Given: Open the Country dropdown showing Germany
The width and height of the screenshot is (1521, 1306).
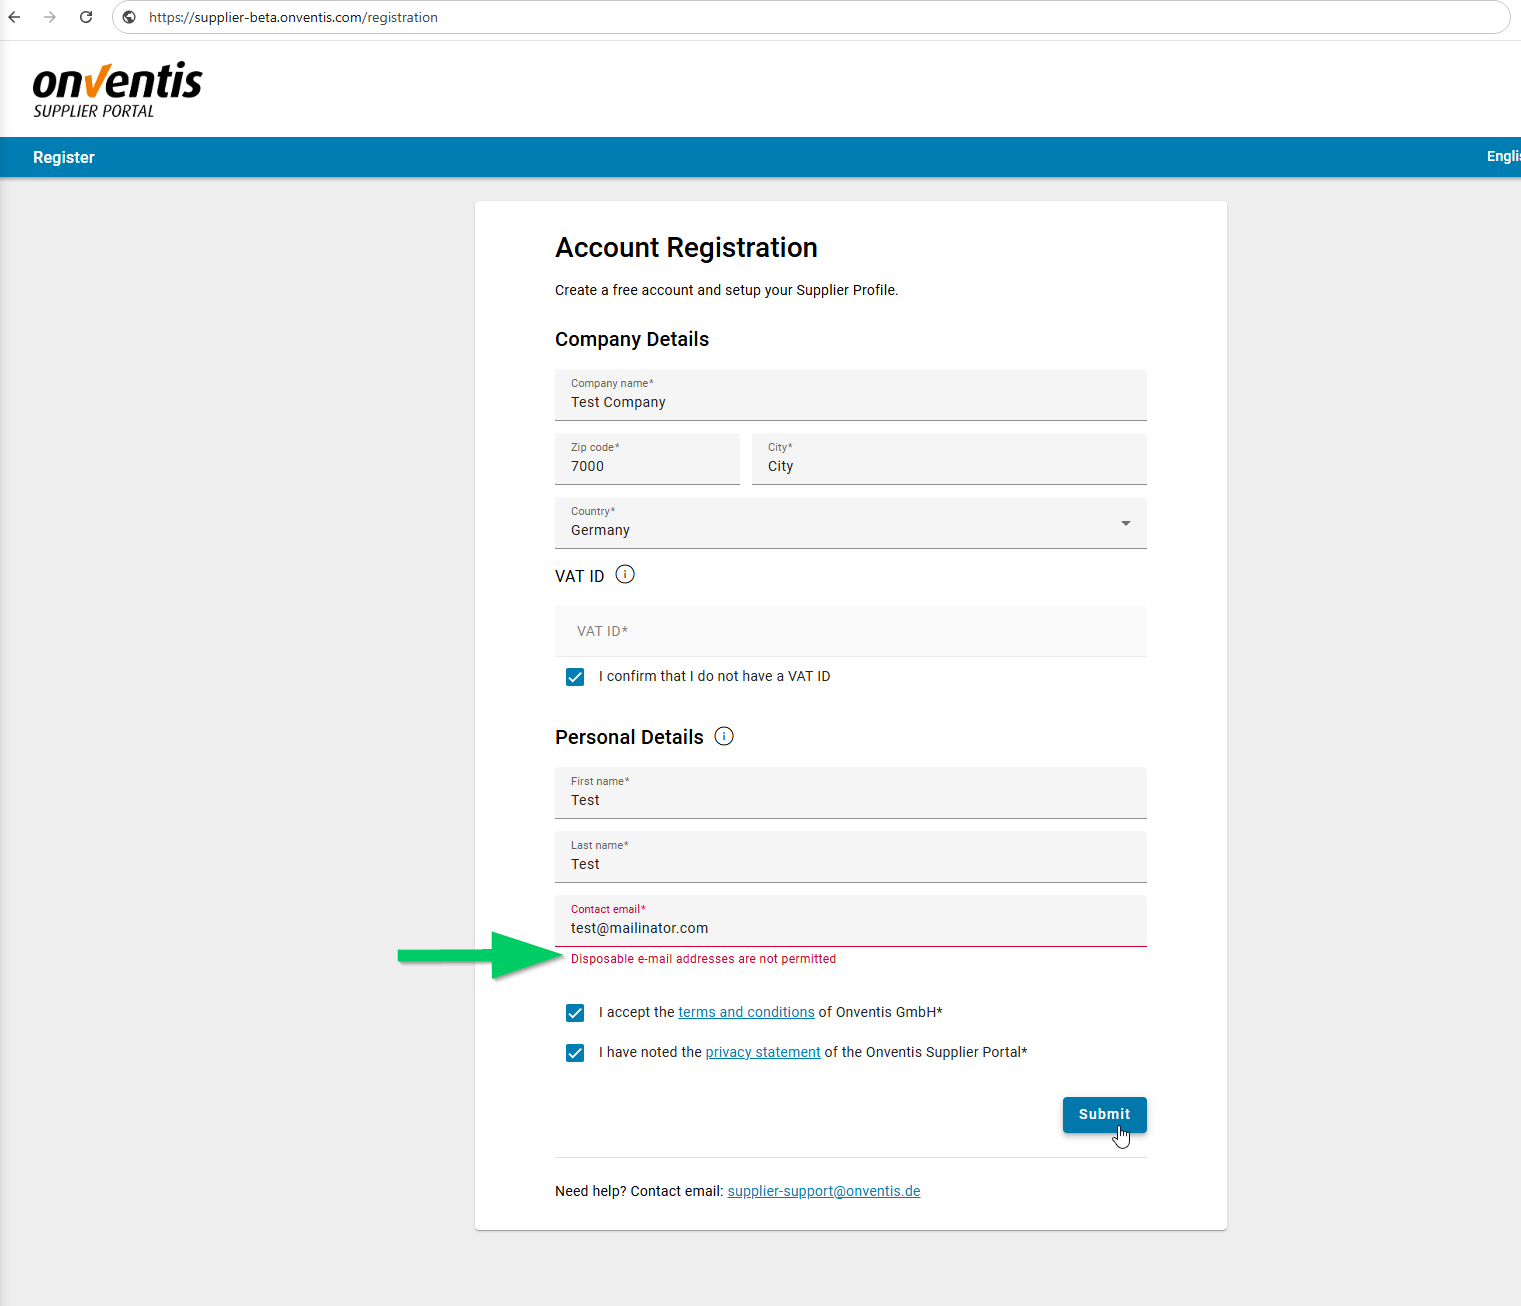Looking at the screenshot, I should coord(850,523).
